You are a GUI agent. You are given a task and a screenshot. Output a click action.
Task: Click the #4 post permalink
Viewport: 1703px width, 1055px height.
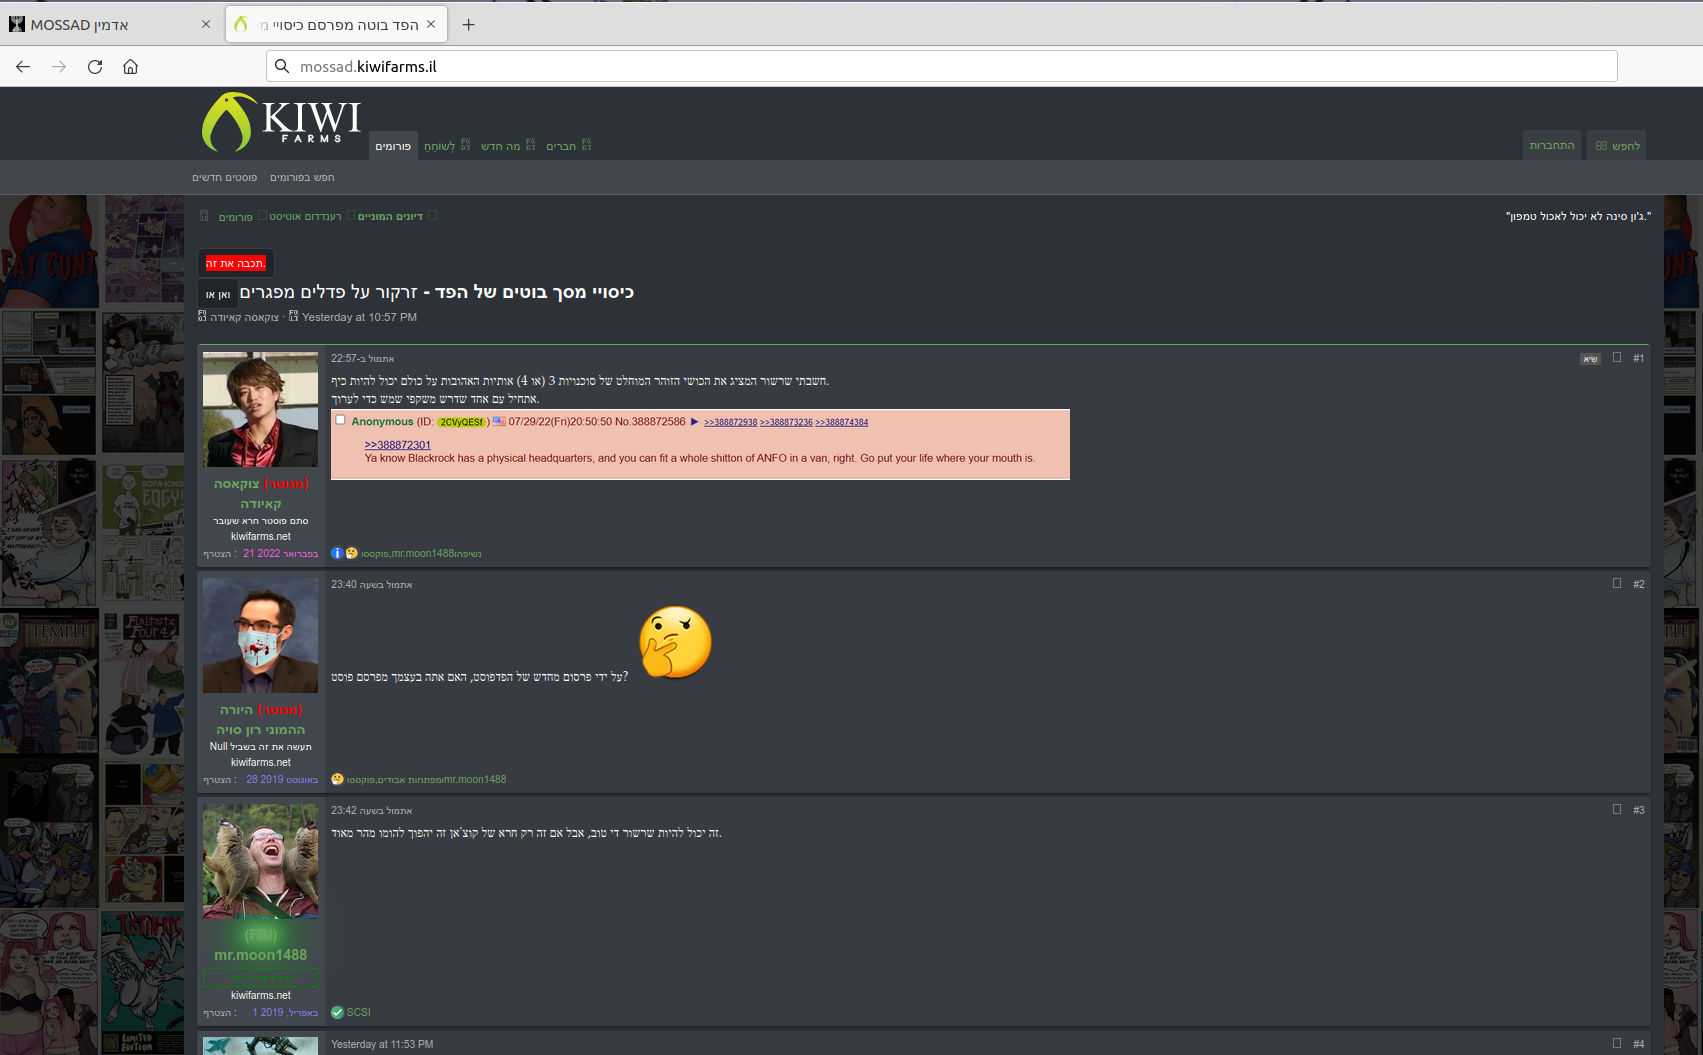[1638, 1044]
